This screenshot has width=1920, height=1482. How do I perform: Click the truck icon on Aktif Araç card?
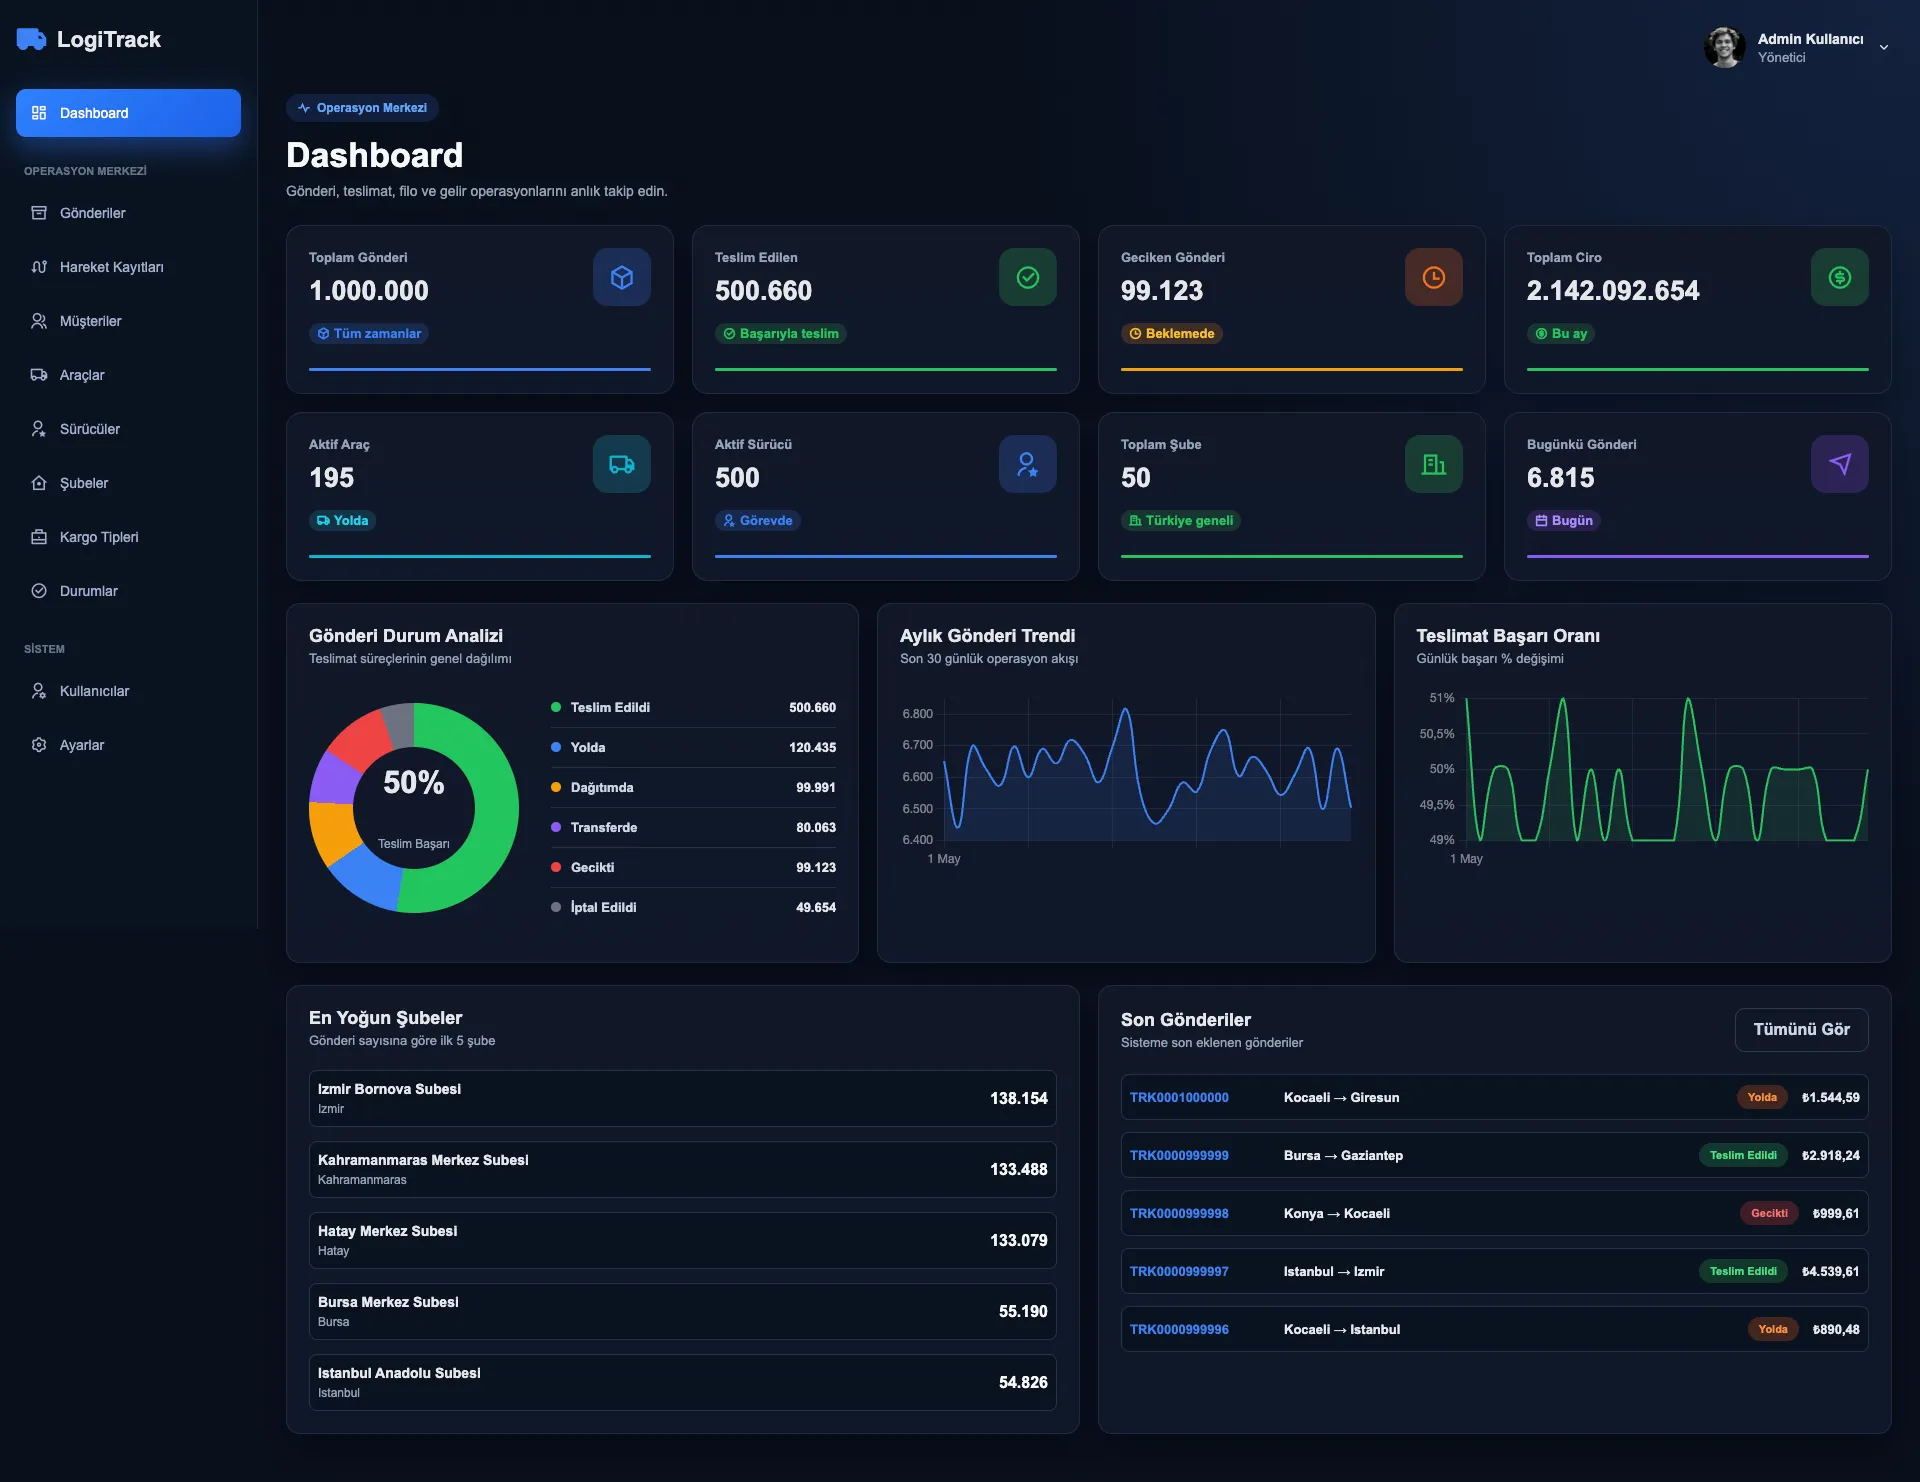pos(622,464)
